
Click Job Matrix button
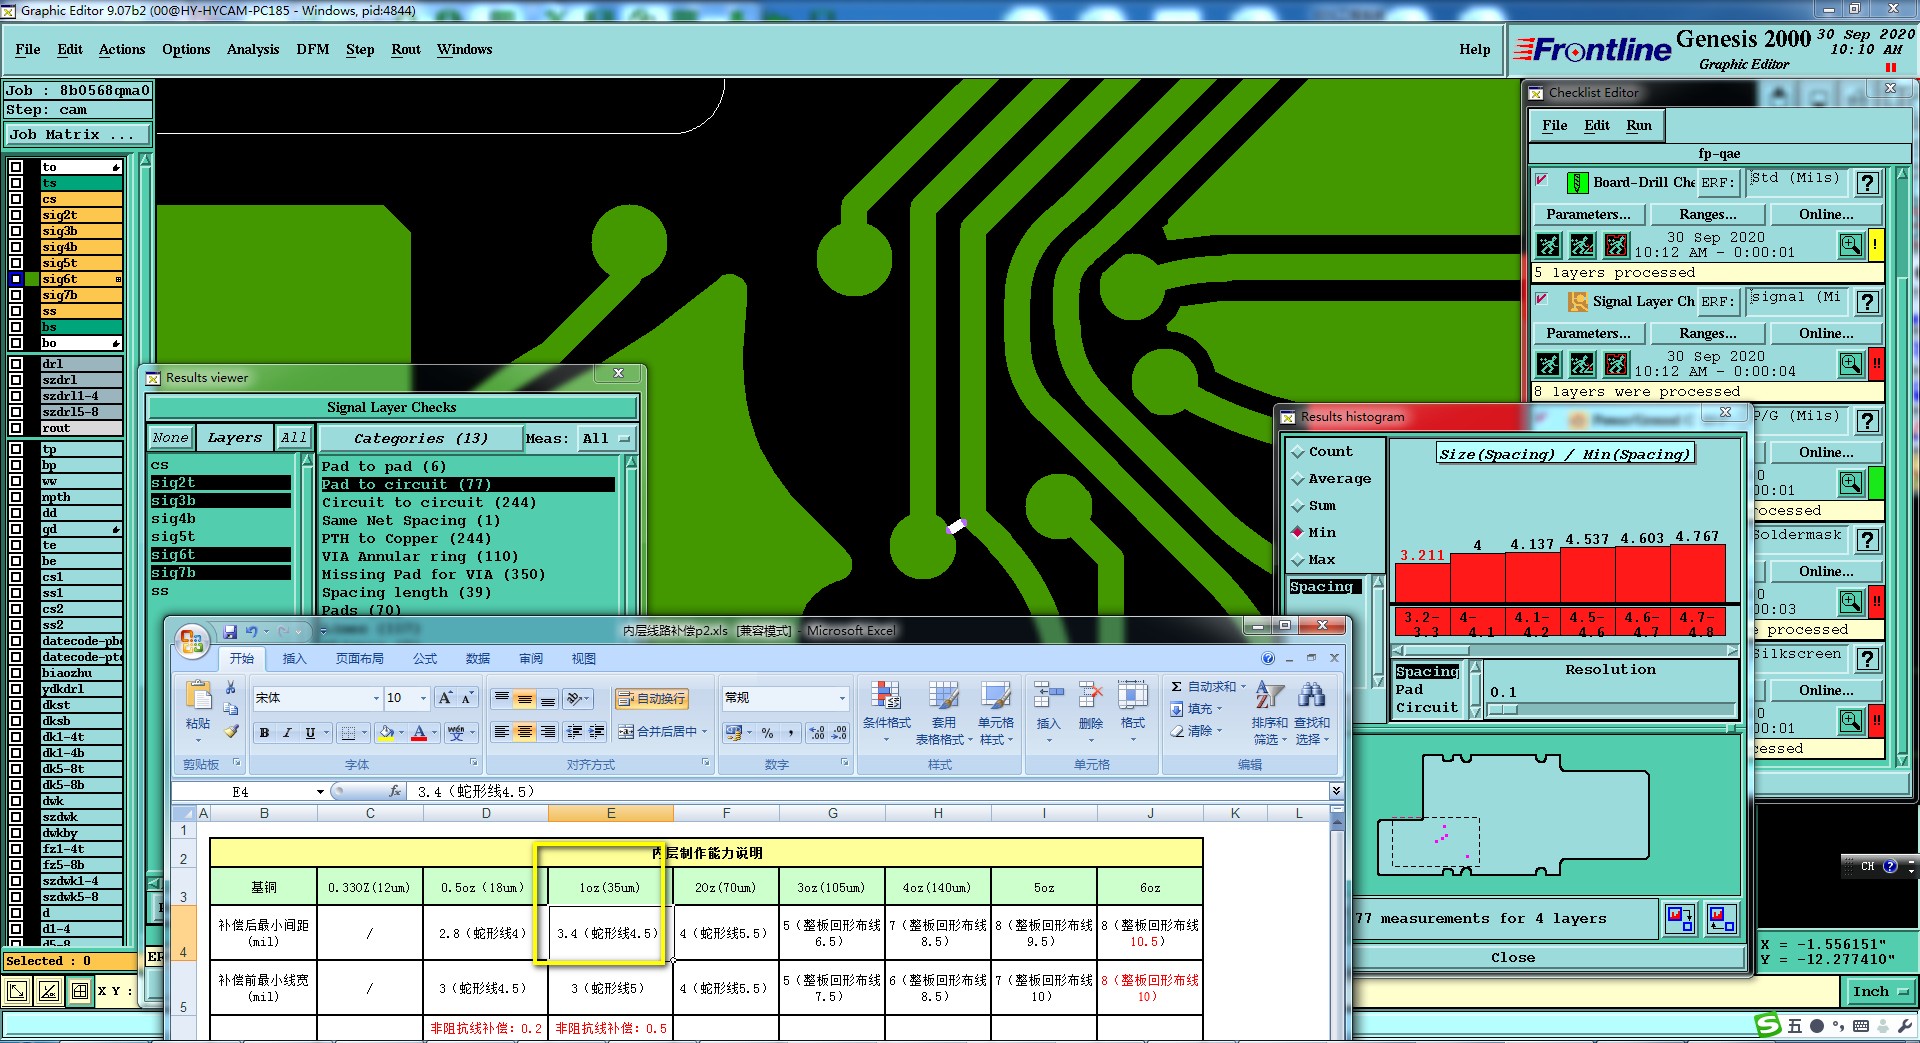click(78, 134)
